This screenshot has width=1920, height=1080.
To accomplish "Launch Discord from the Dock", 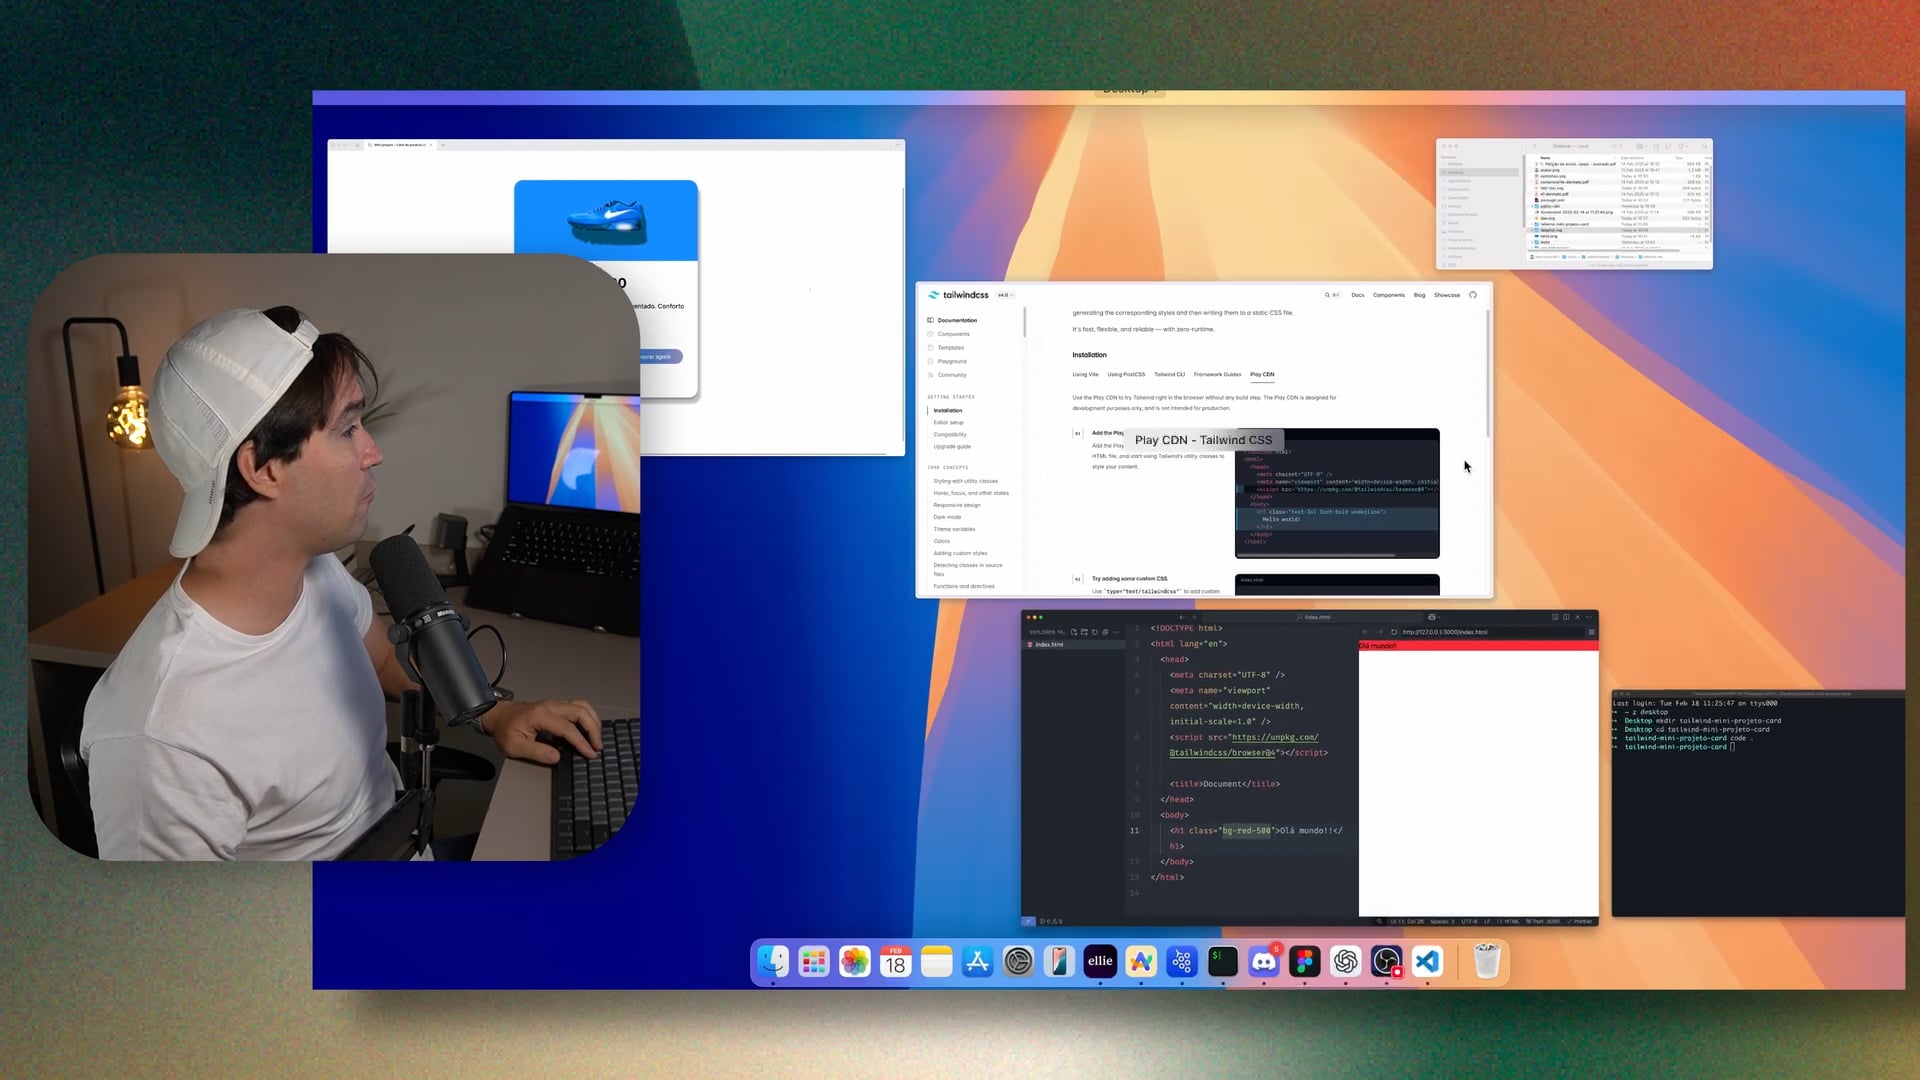I will pos(1264,962).
